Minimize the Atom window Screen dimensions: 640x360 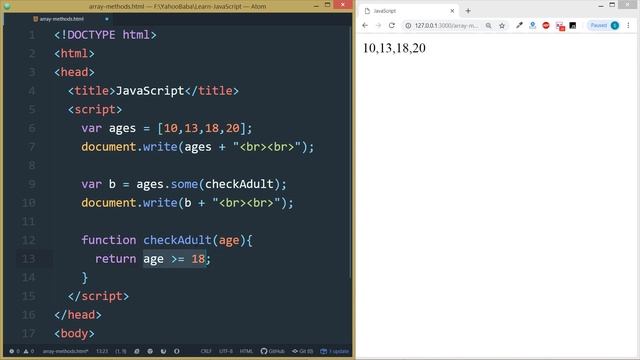pyautogui.click(x=316, y=6)
